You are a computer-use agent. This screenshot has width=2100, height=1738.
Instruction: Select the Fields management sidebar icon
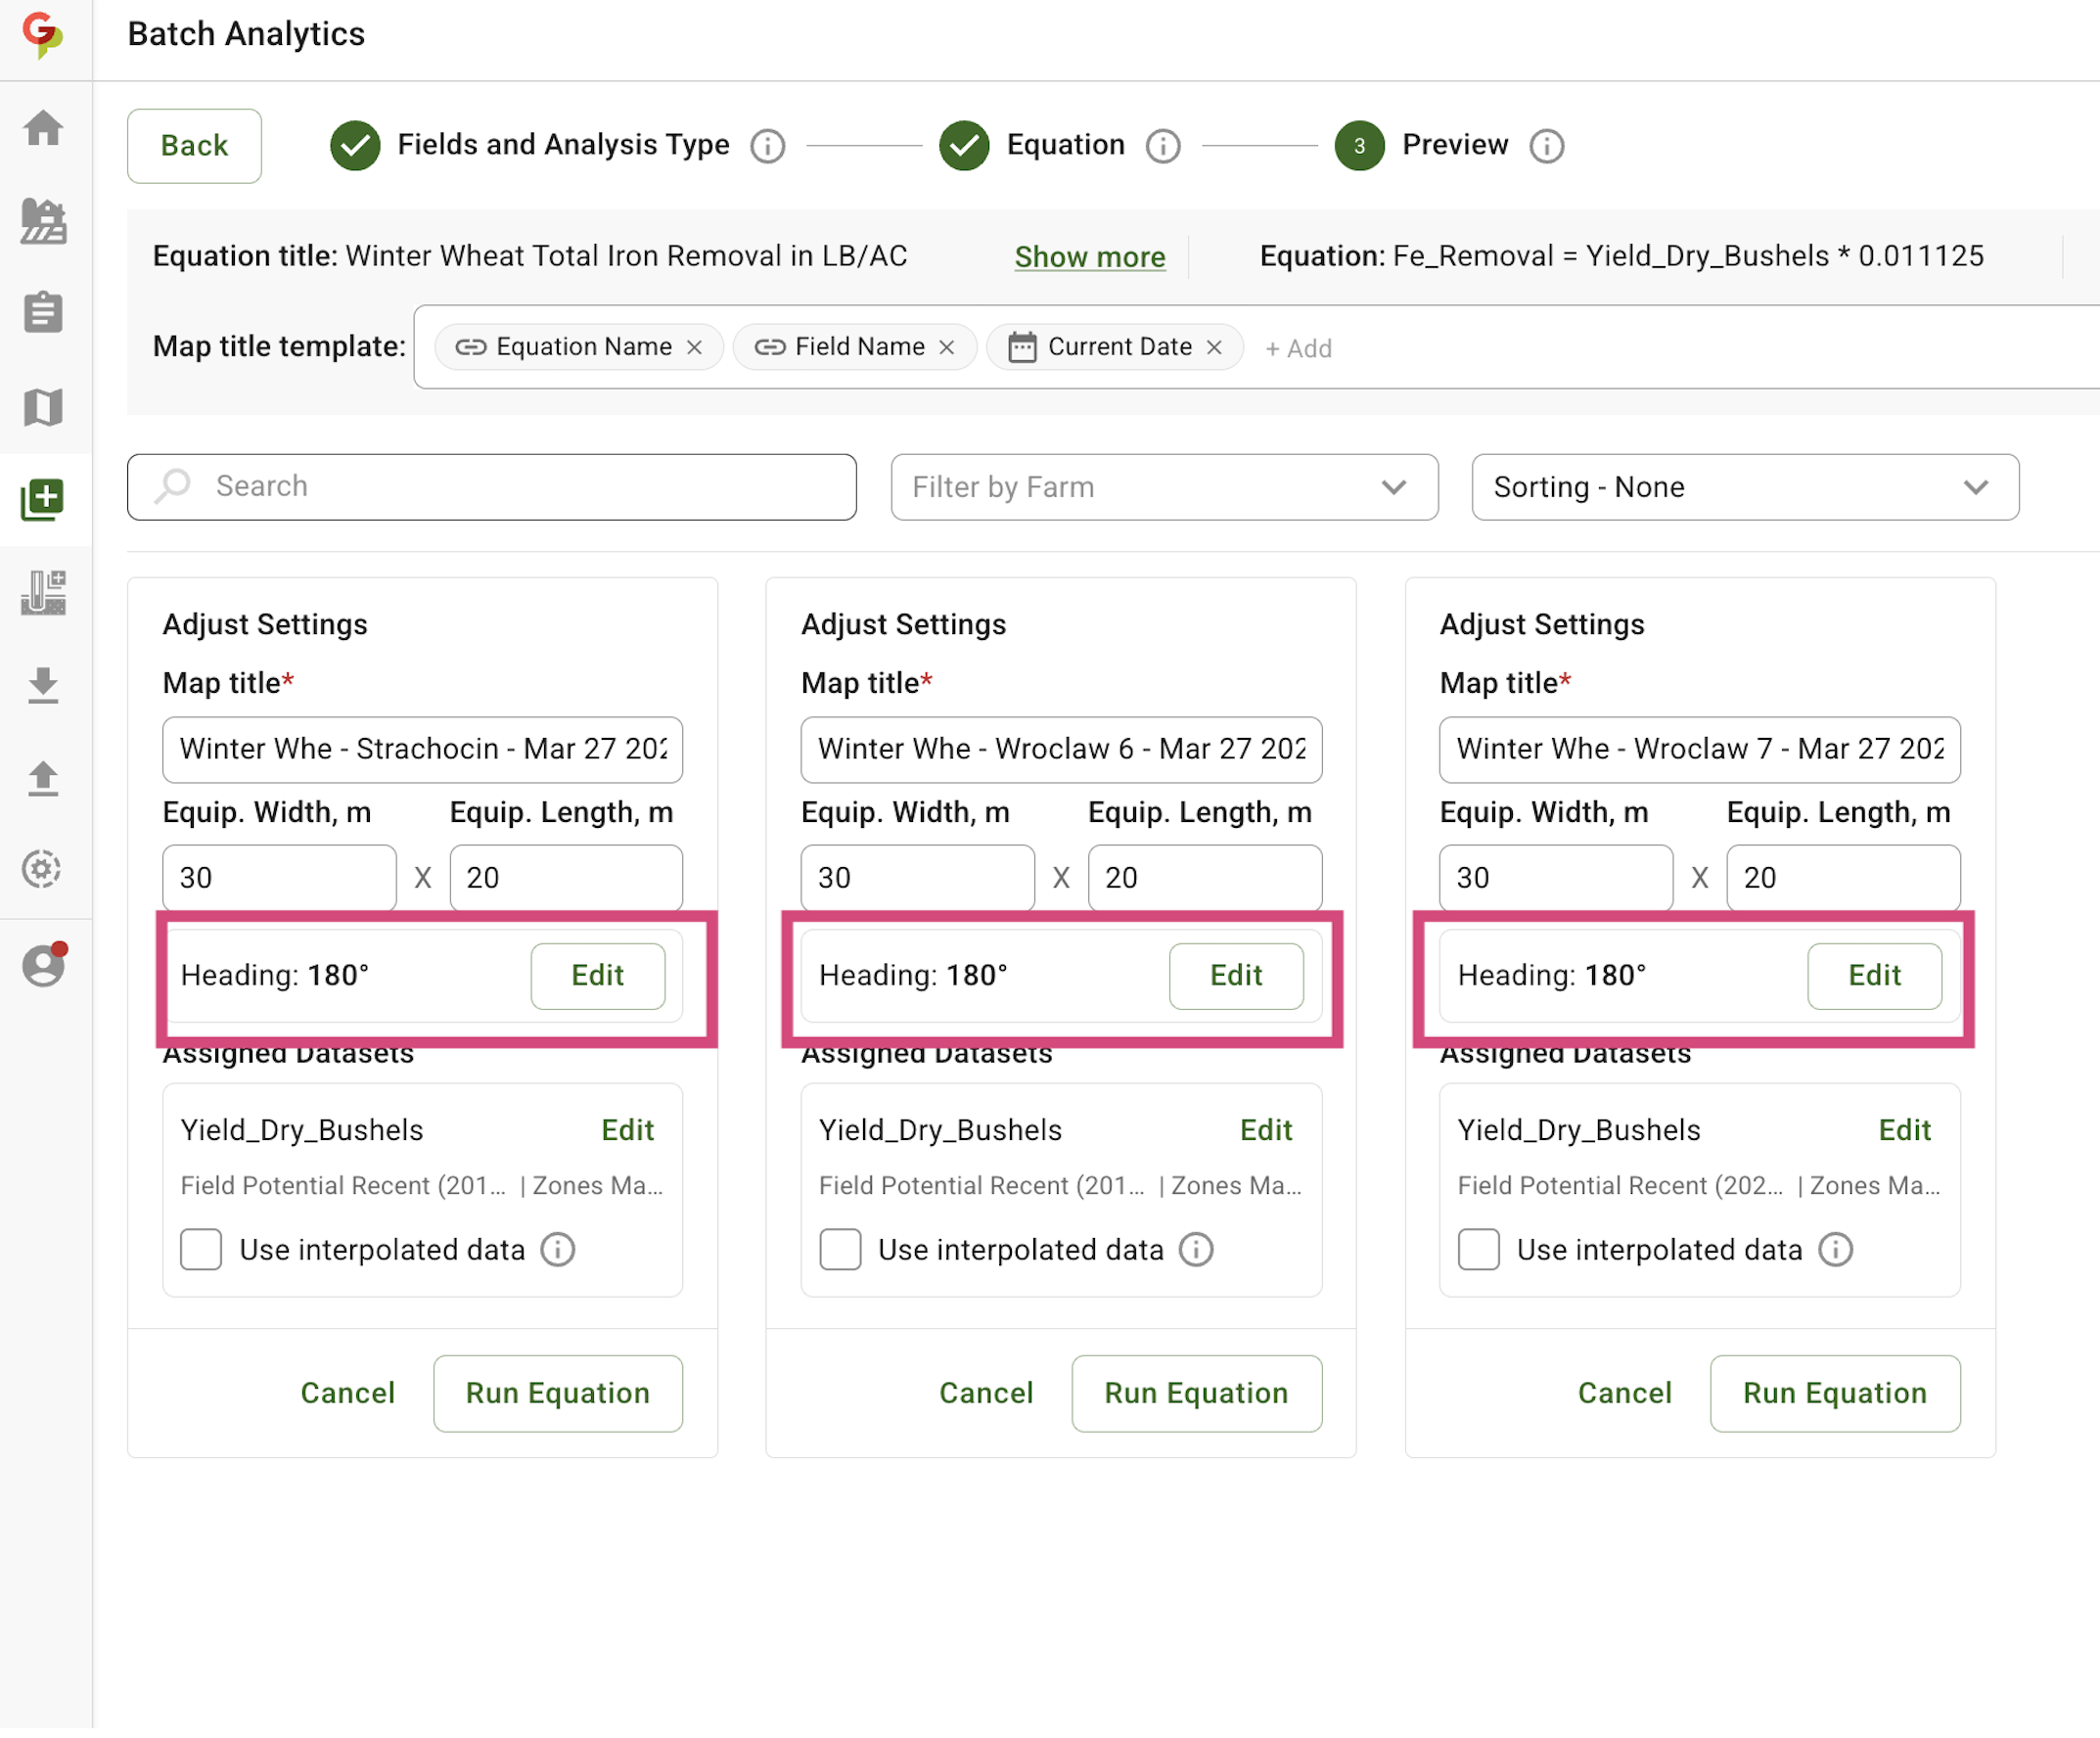coord(44,222)
